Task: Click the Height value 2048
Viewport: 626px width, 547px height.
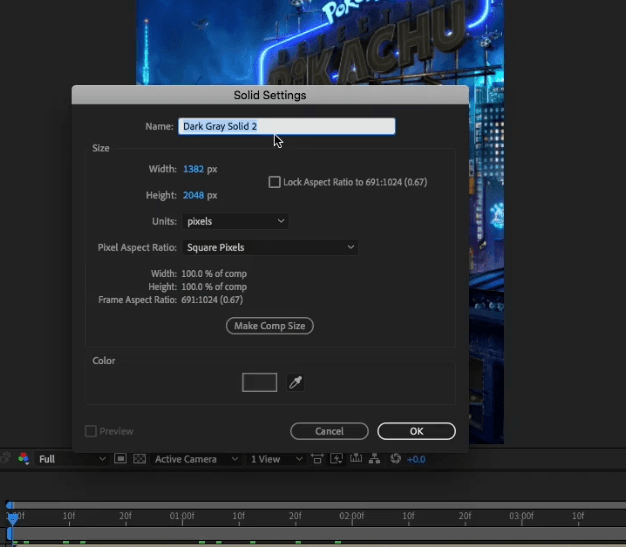Action: [193, 195]
